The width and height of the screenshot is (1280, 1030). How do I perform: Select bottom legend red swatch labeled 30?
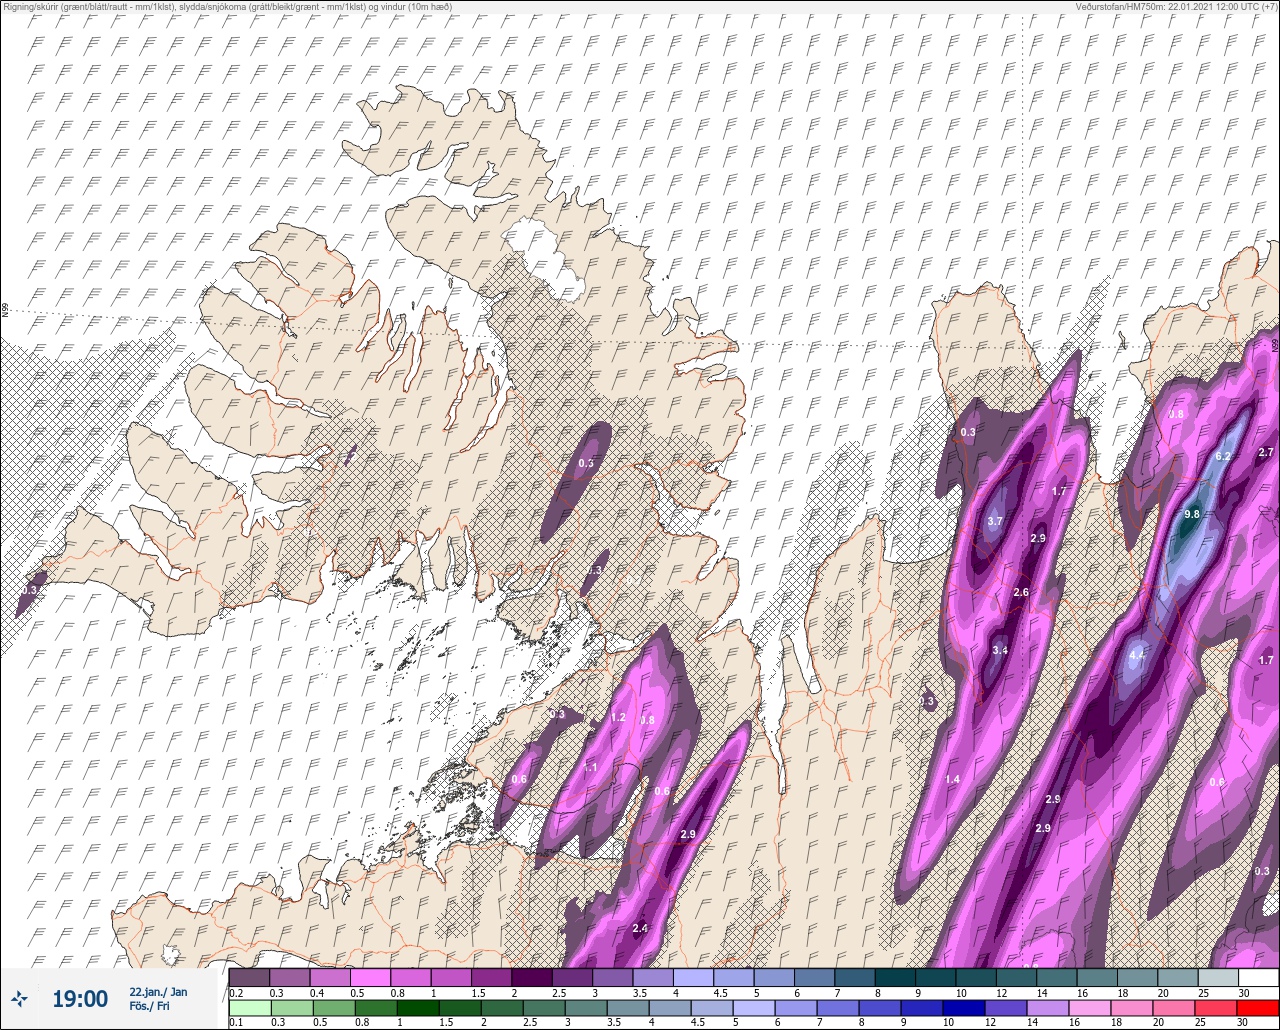(x=1258, y=1007)
